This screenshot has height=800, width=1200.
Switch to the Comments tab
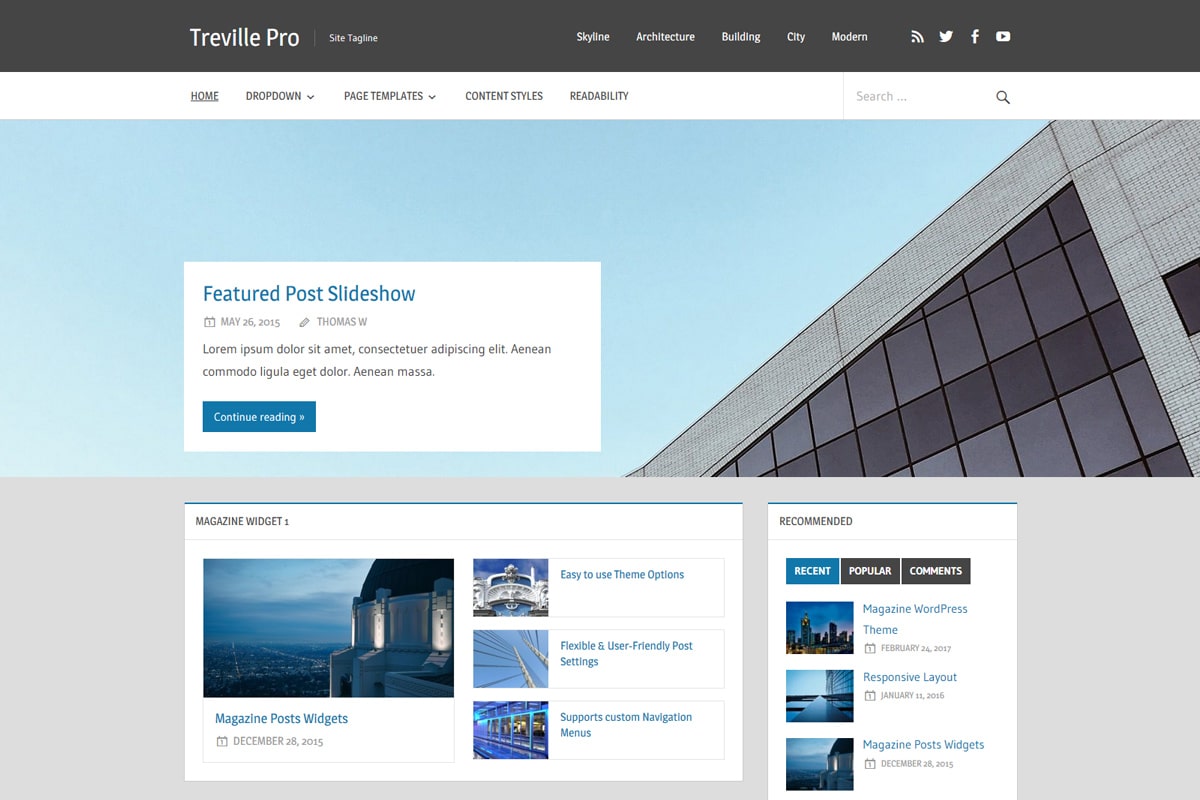tap(936, 571)
